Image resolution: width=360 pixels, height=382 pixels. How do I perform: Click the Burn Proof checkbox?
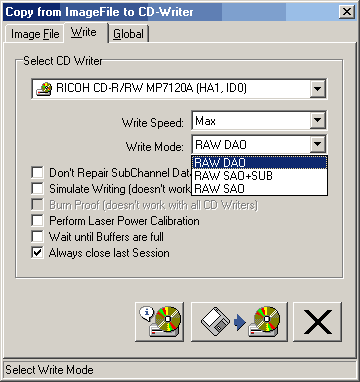(x=37, y=205)
